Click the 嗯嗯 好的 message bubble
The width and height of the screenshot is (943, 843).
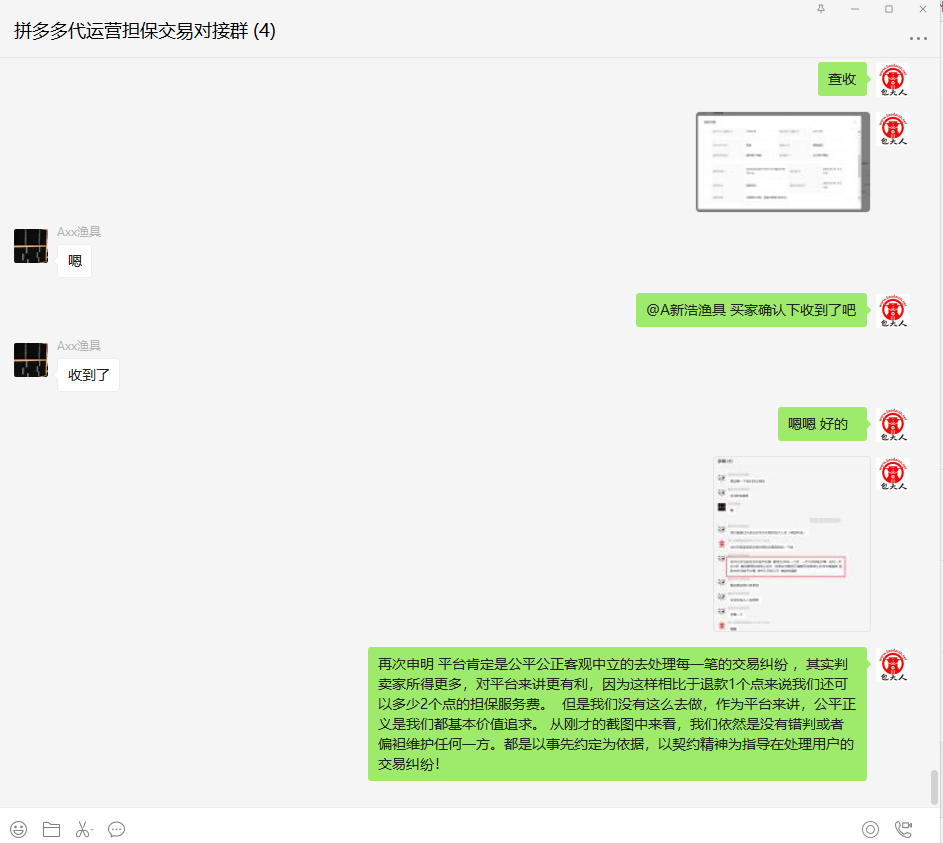pos(817,424)
